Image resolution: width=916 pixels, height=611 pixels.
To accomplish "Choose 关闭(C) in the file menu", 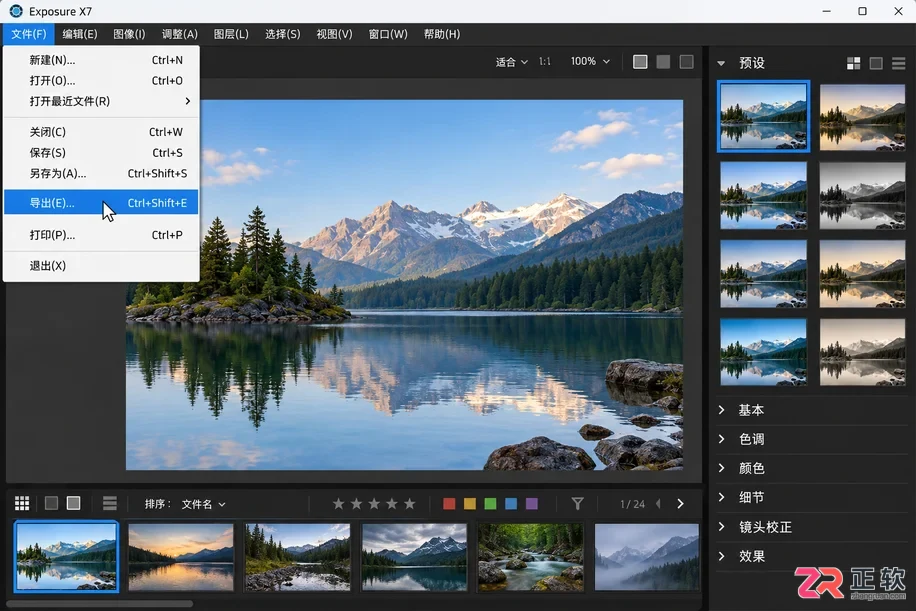I will coord(101,132).
